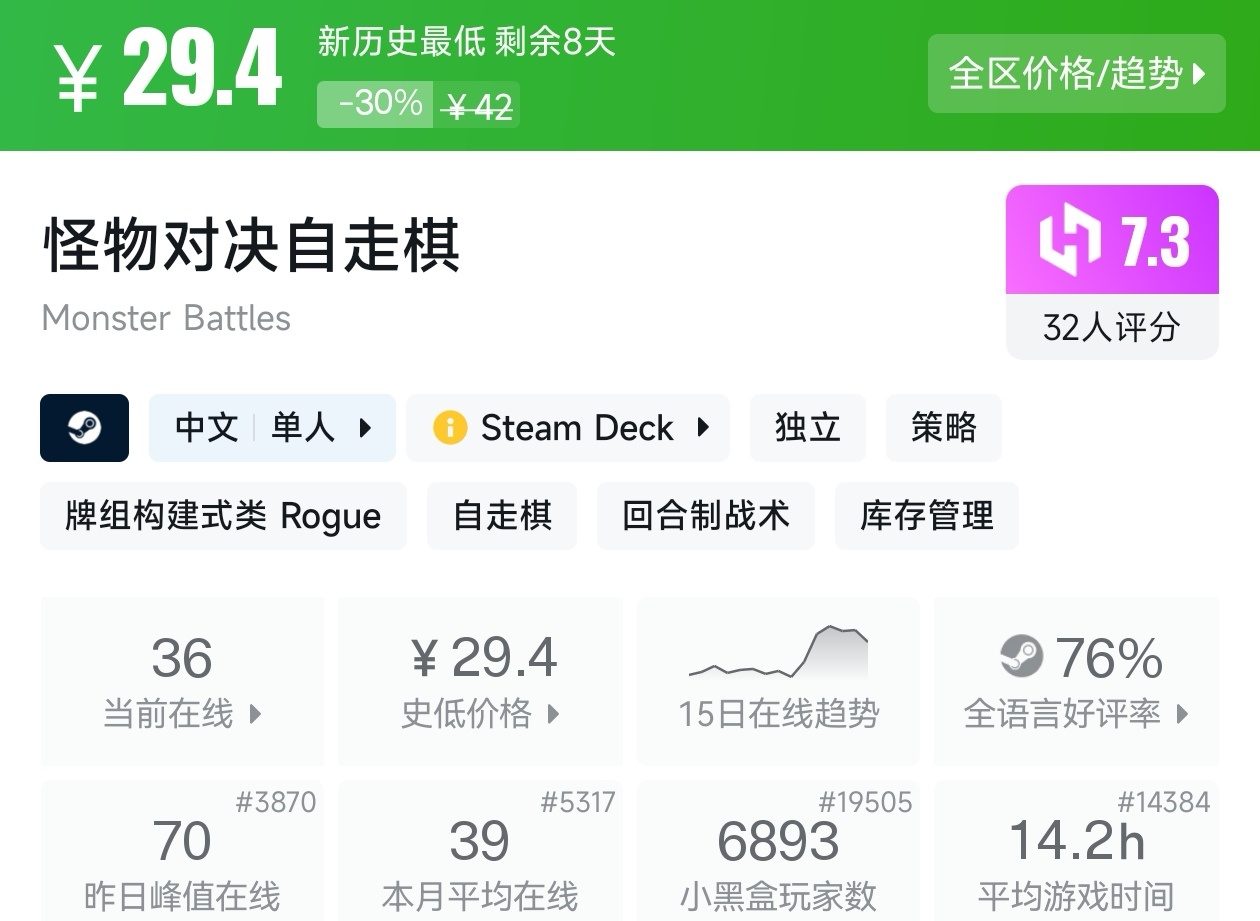Expand Steam Deck compatibility details

[568, 428]
